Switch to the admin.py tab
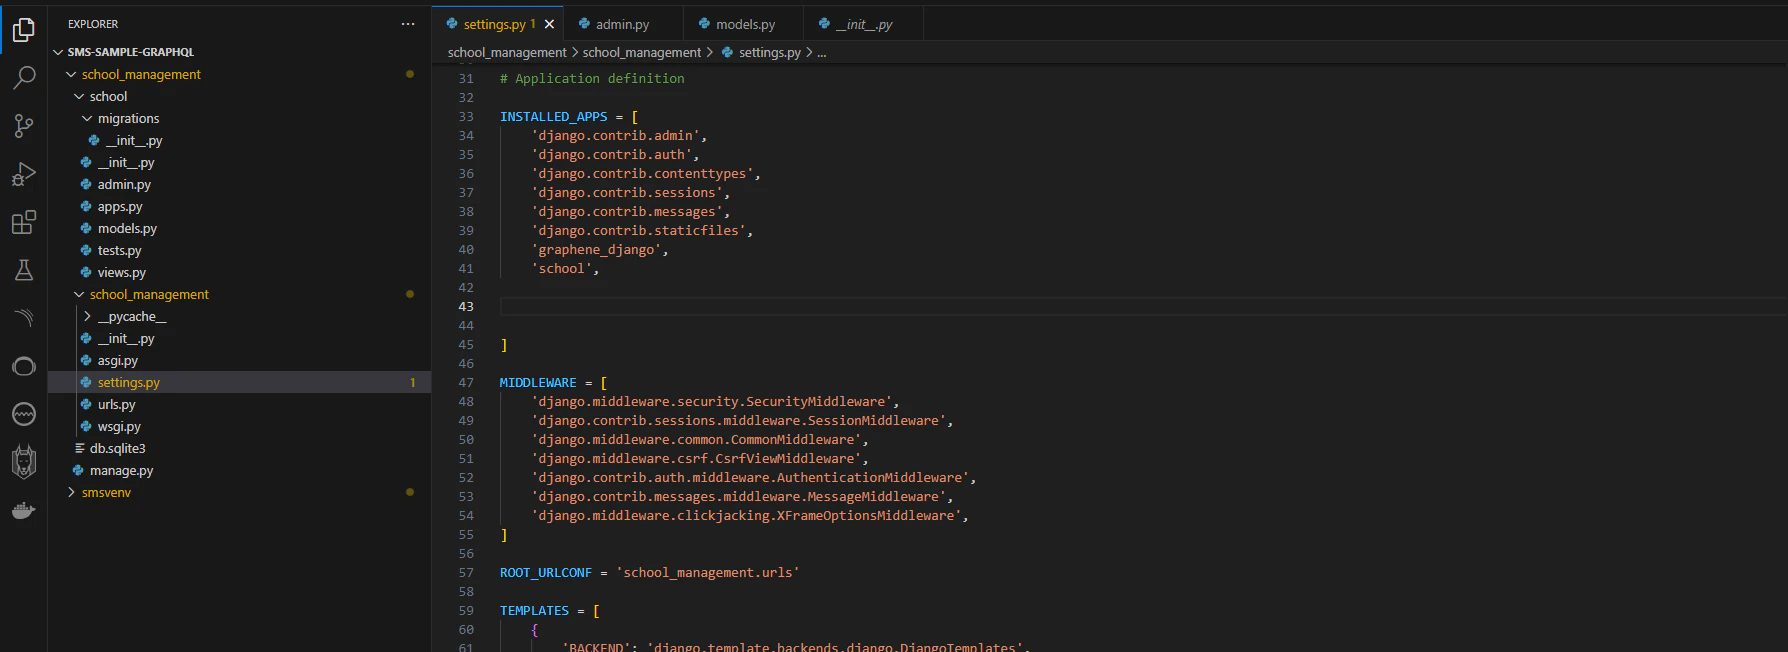 coord(622,24)
